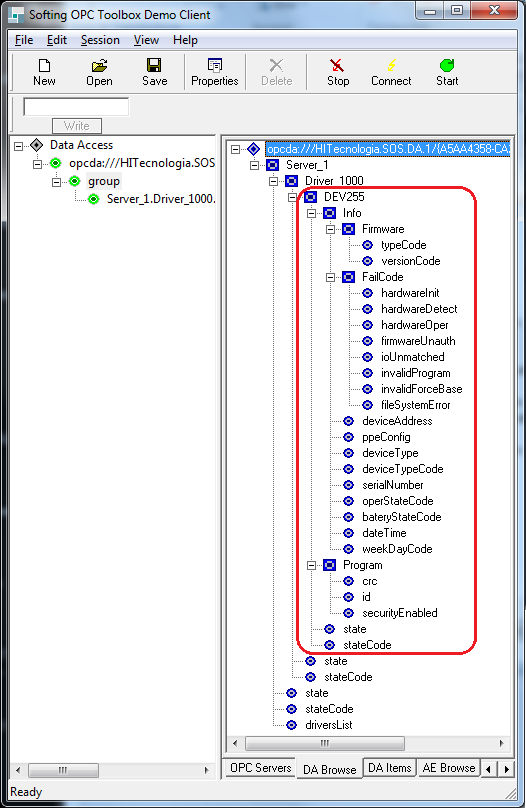This screenshot has width=526, height=808.
Task: Click the Write button
Action: [x=77, y=126]
